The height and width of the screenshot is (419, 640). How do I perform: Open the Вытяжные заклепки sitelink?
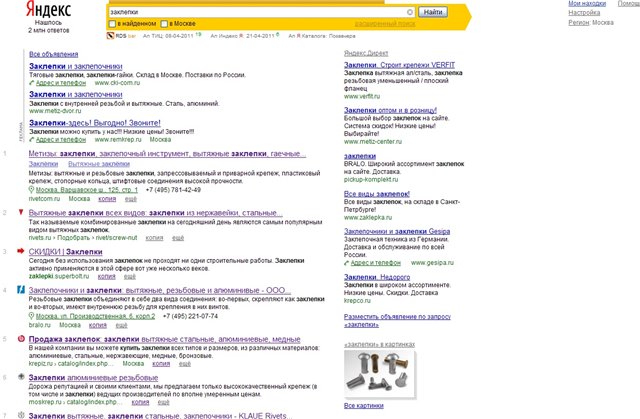99,164
